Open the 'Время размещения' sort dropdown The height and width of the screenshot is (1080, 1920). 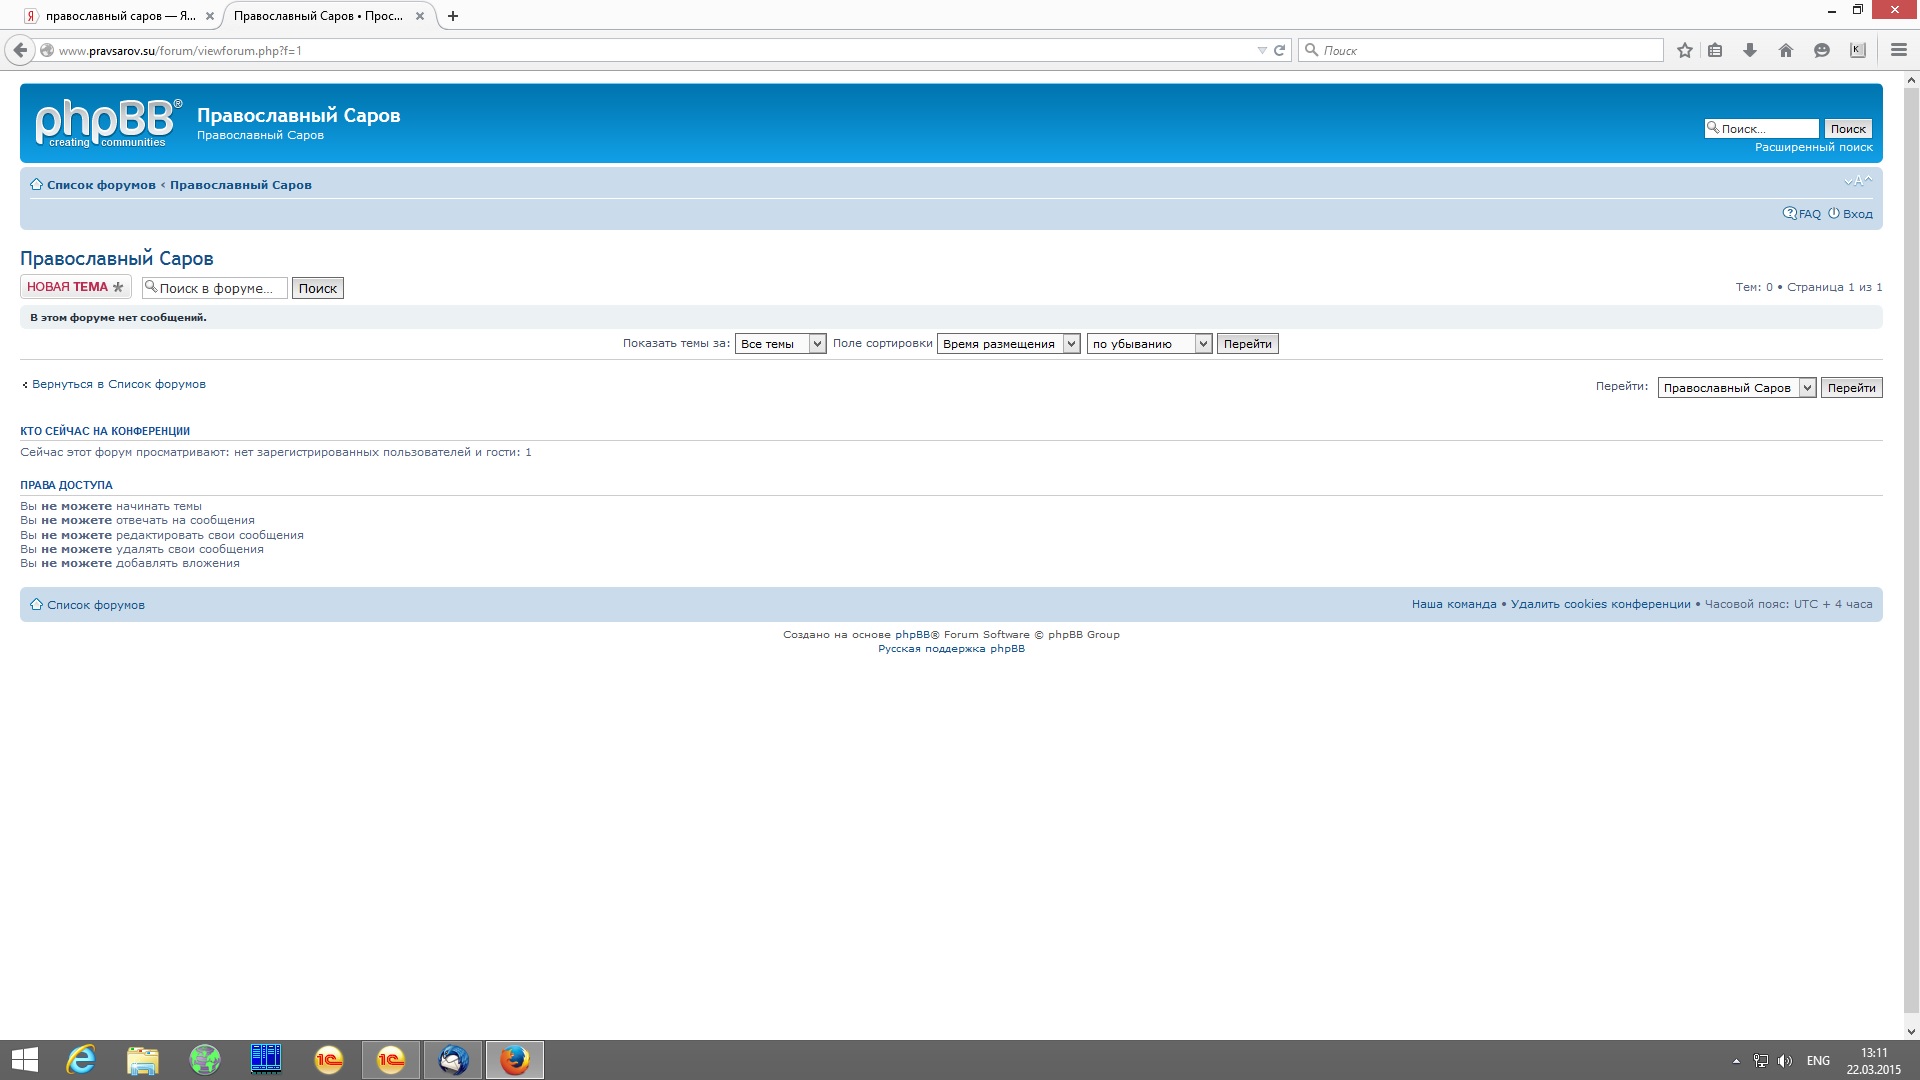pos(1008,344)
